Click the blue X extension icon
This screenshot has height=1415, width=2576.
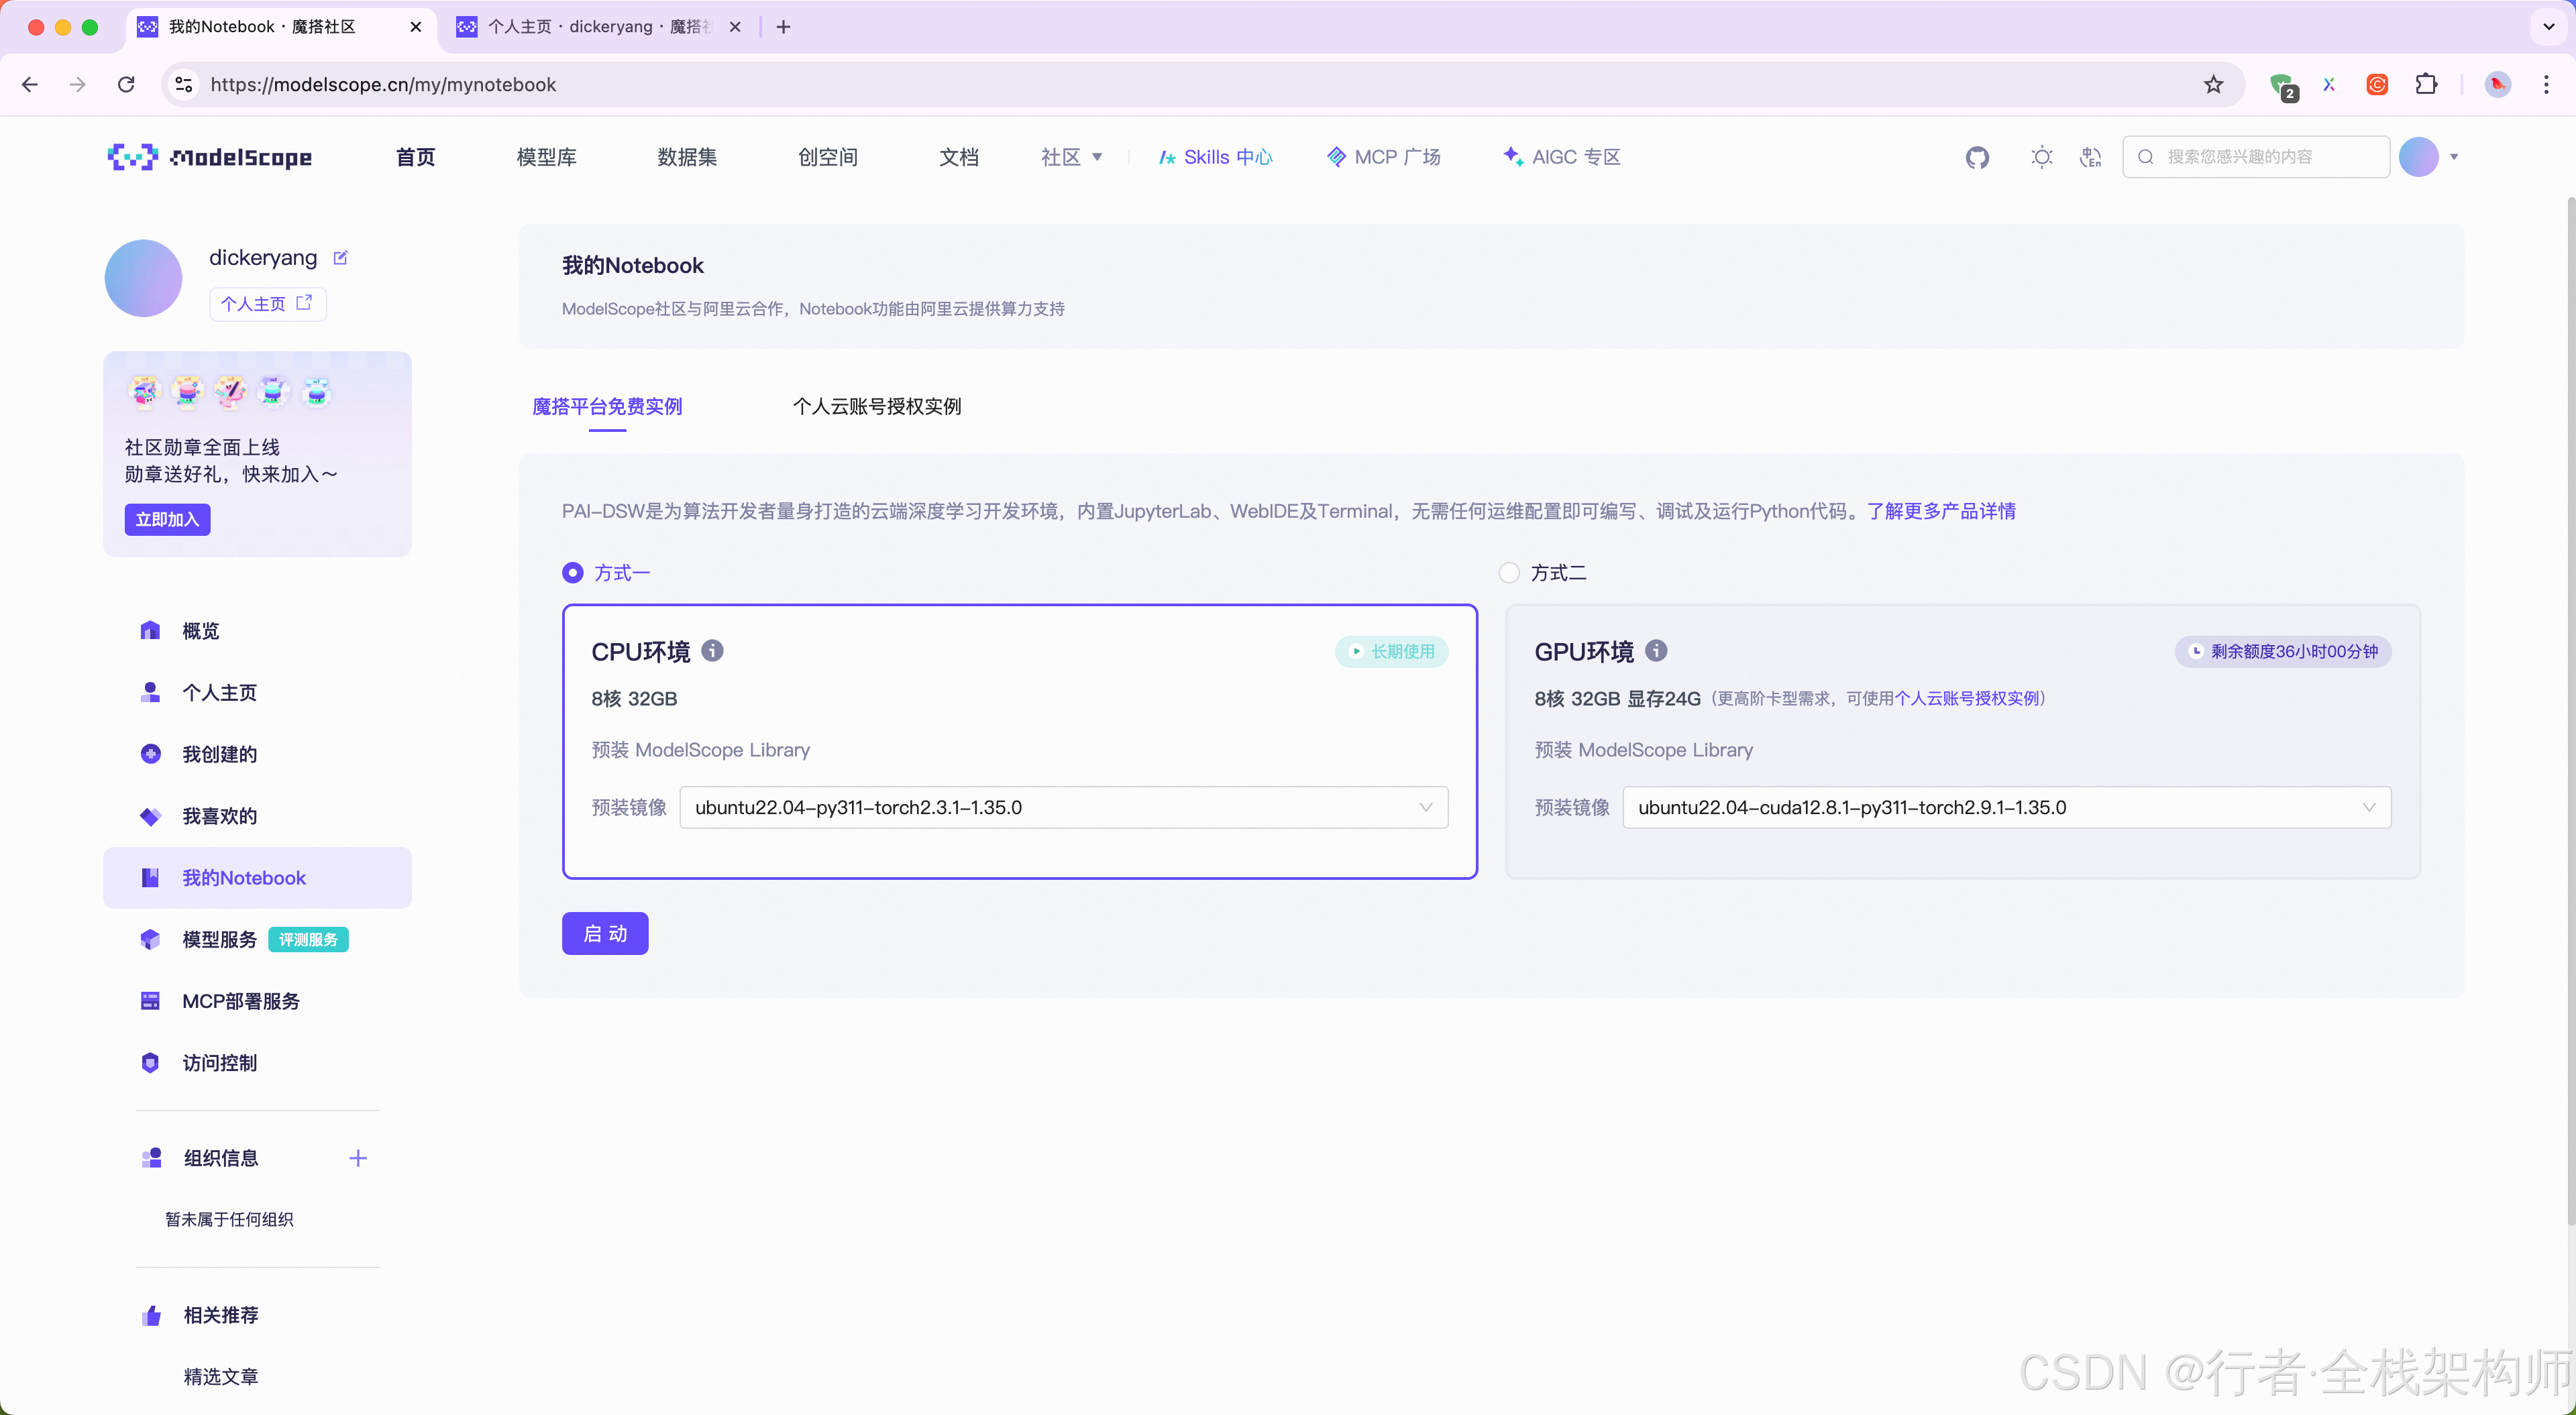point(2329,85)
